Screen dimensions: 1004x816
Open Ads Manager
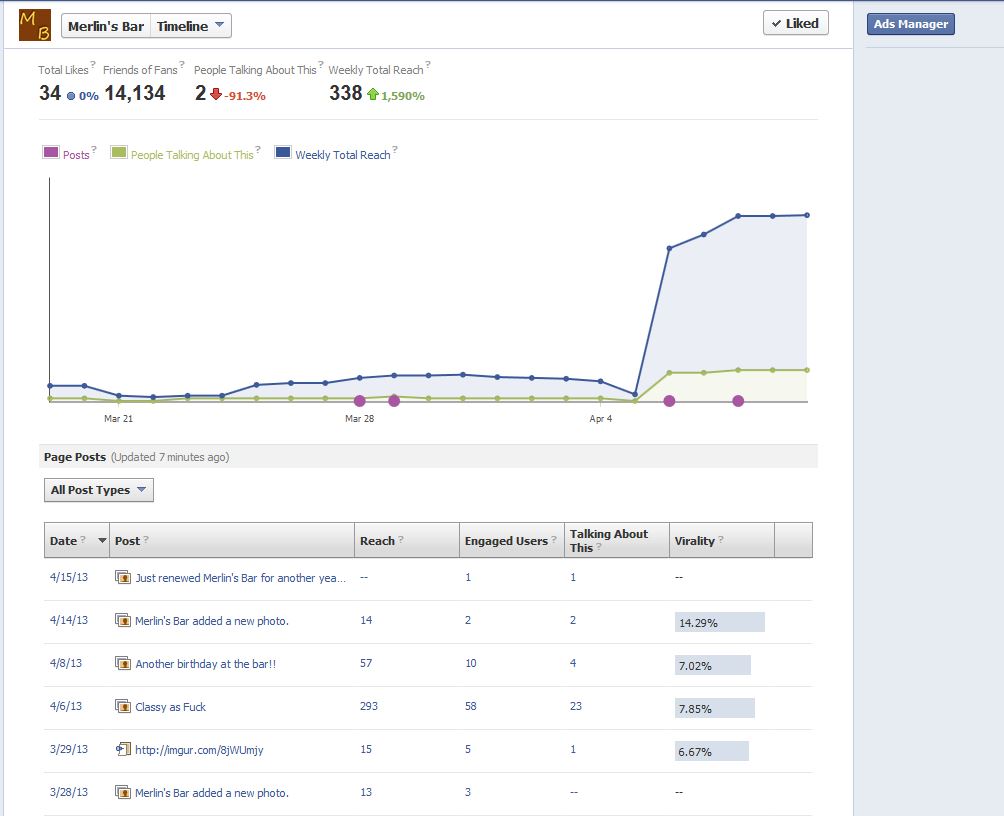tap(911, 24)
